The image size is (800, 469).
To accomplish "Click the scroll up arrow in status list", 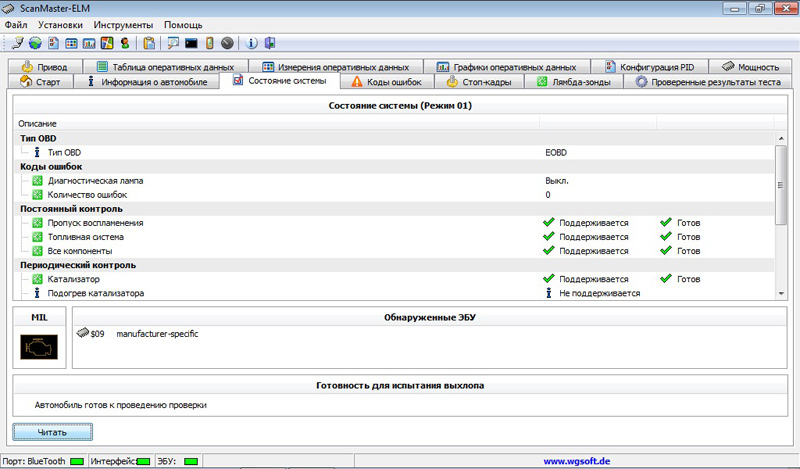I will click(781, 138).
